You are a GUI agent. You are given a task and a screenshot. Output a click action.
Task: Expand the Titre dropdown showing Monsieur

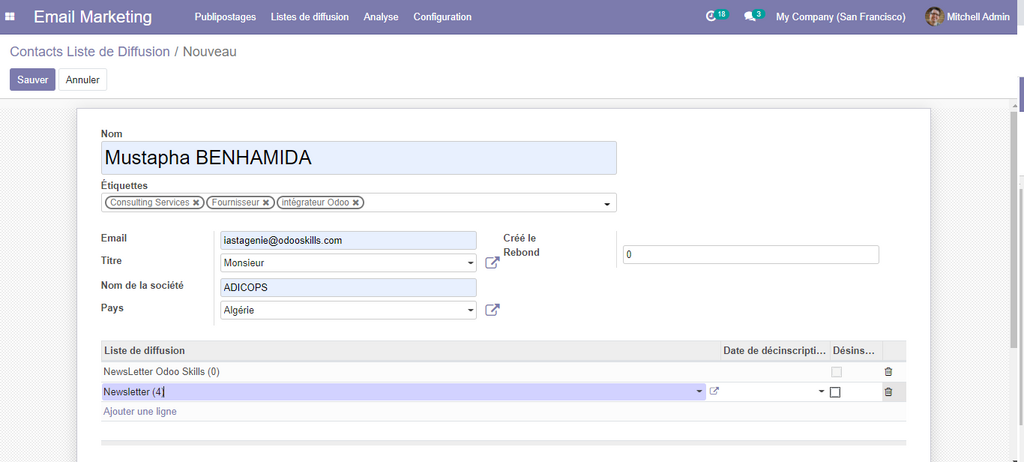pyautogui.click(x=470, y=264)
